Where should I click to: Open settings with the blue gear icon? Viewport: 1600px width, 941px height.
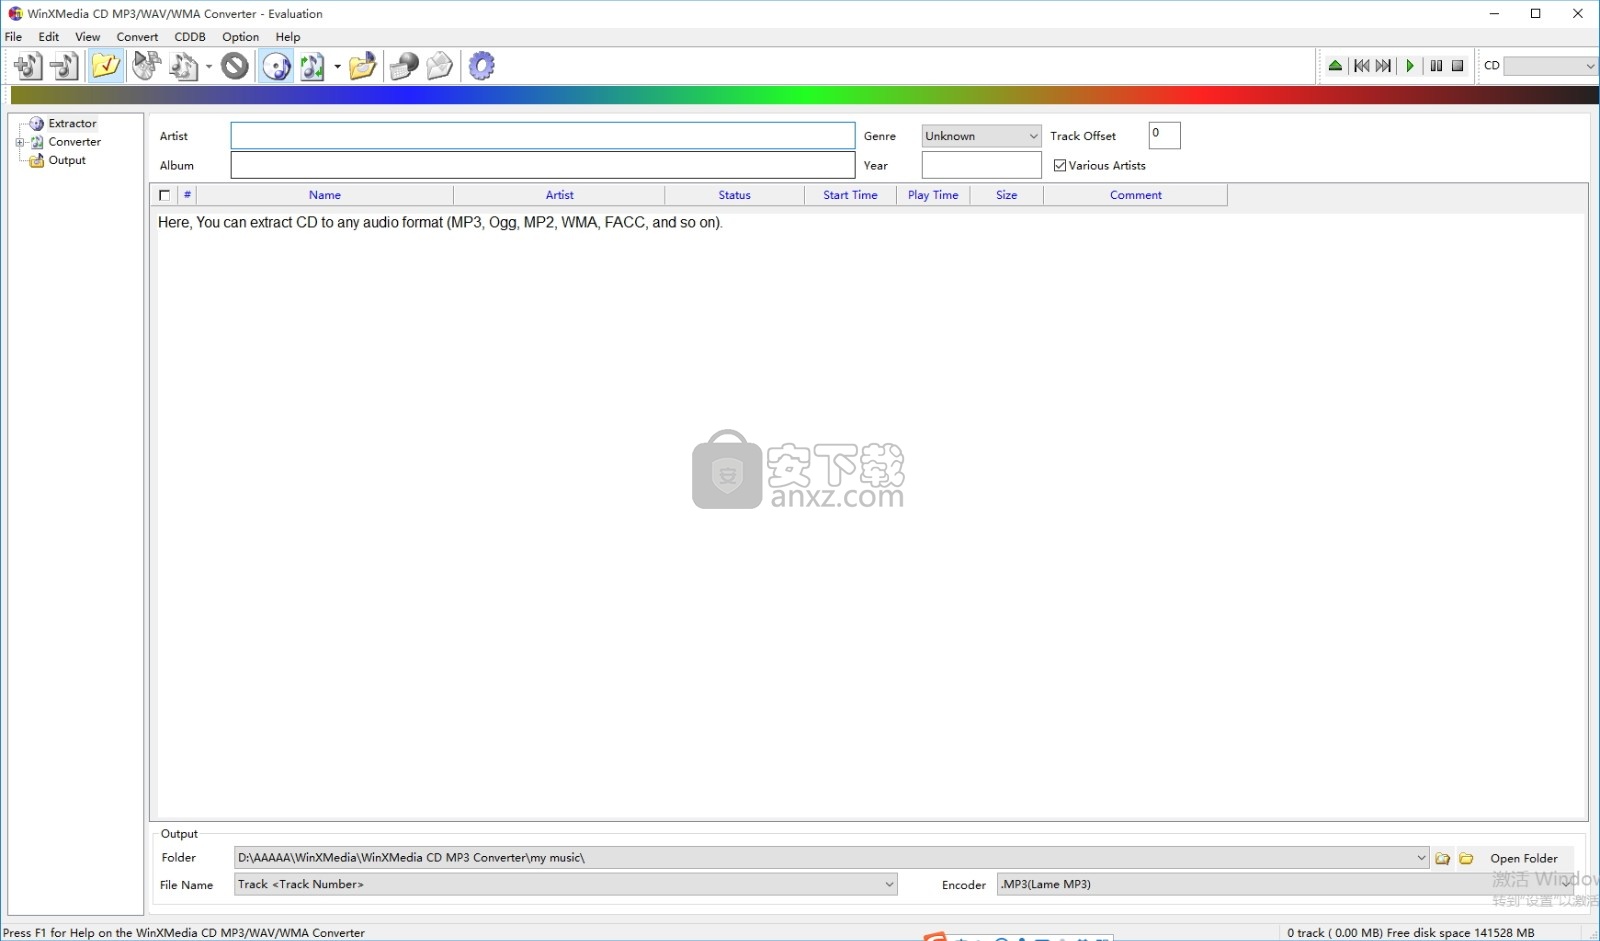482,66
